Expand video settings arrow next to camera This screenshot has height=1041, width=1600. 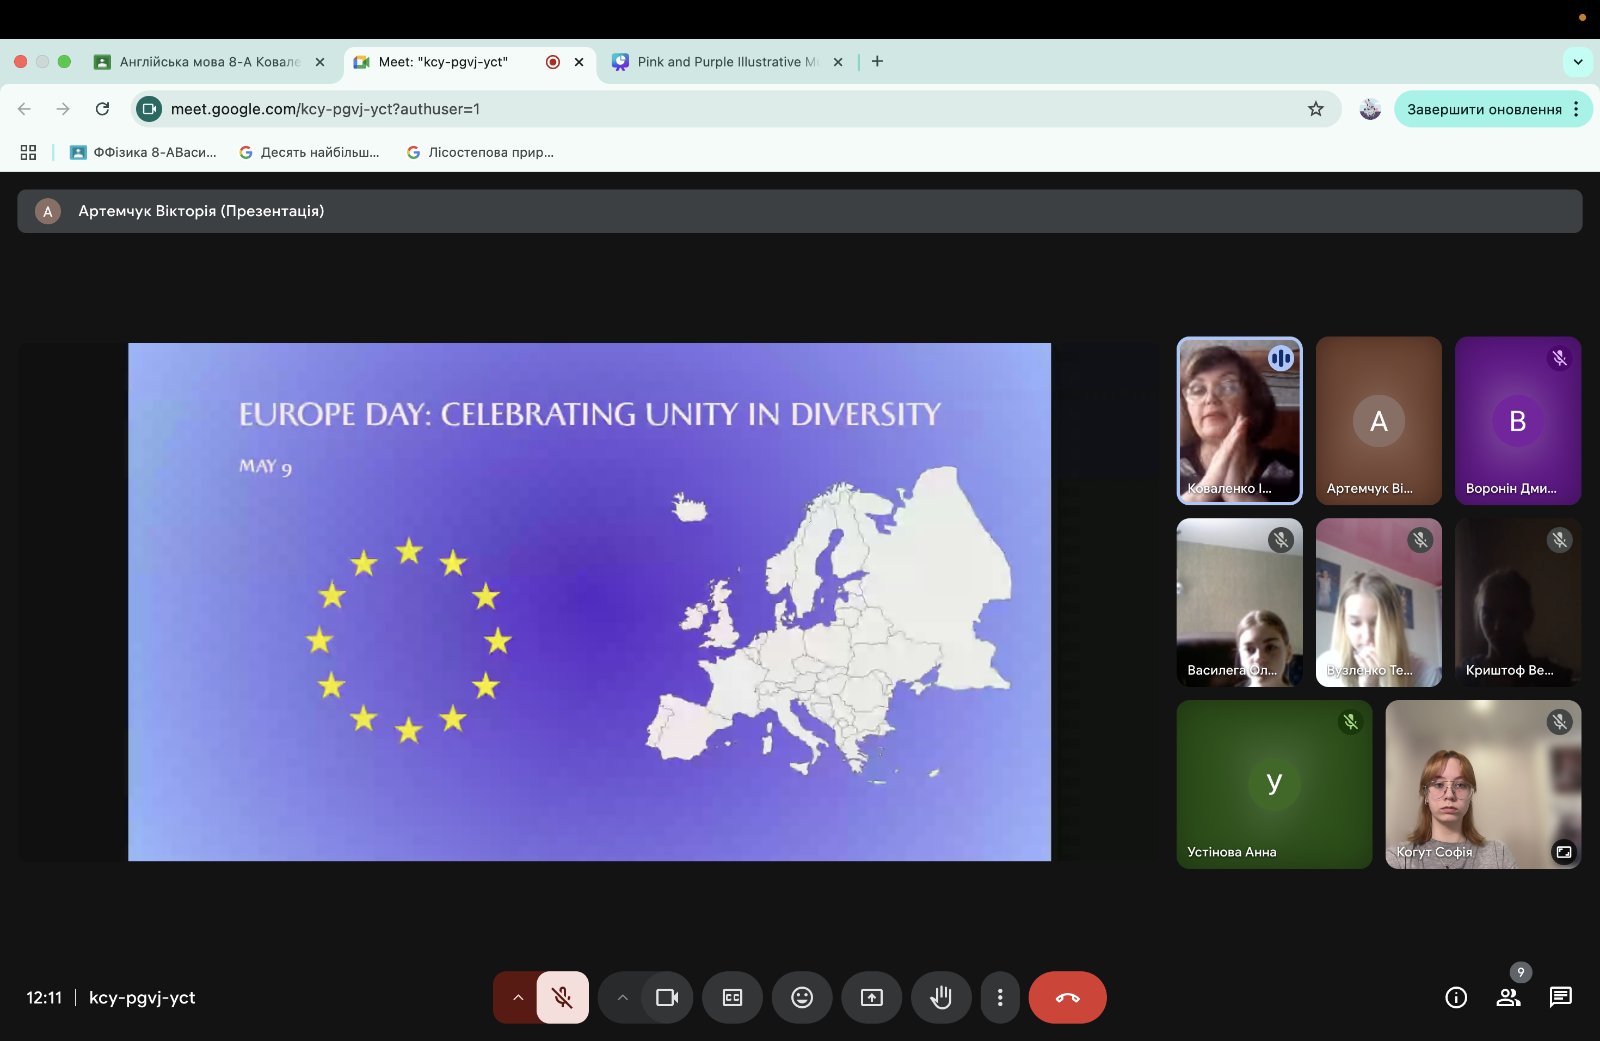pos(622,997)
